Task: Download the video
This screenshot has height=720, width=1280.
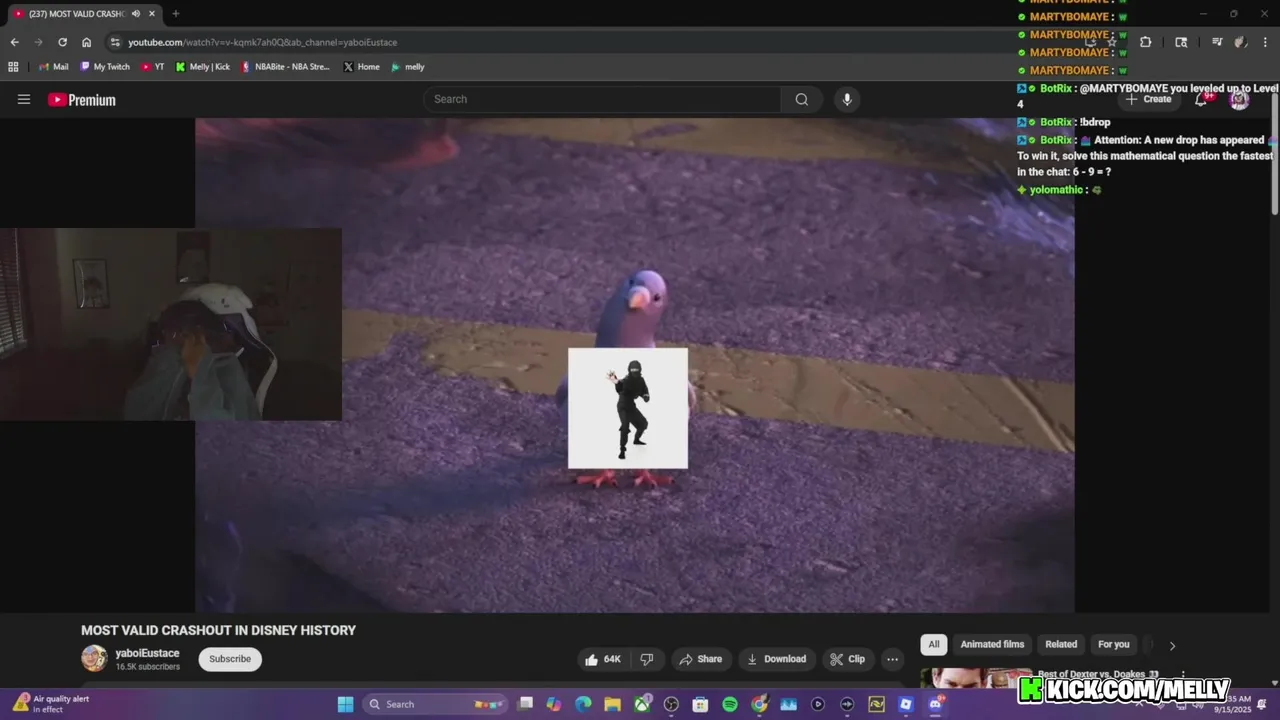Action: [x=777, y=659]
